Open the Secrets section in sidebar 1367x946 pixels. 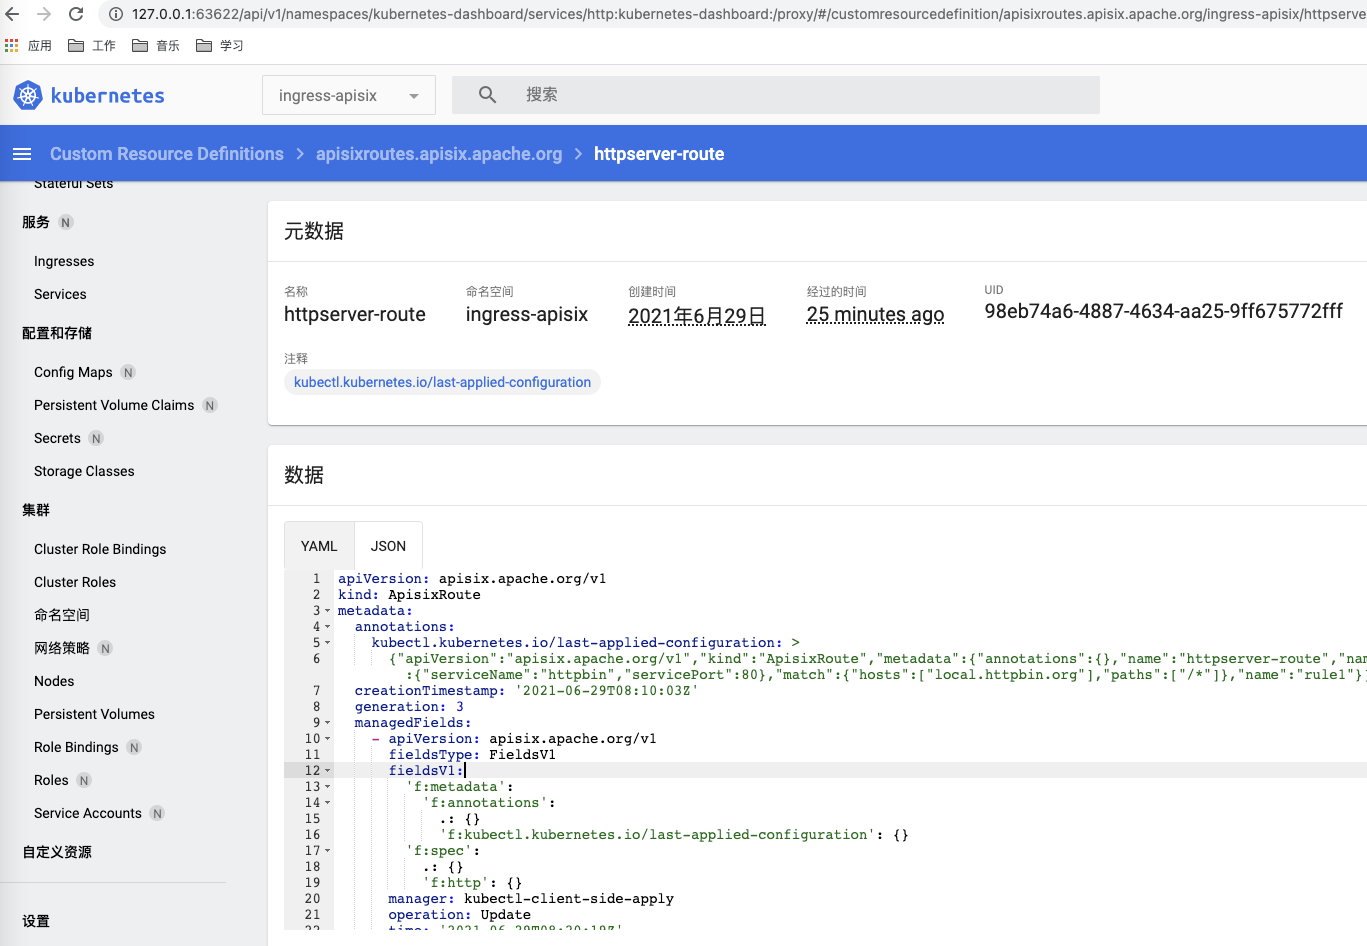click(x=57, y=437)
